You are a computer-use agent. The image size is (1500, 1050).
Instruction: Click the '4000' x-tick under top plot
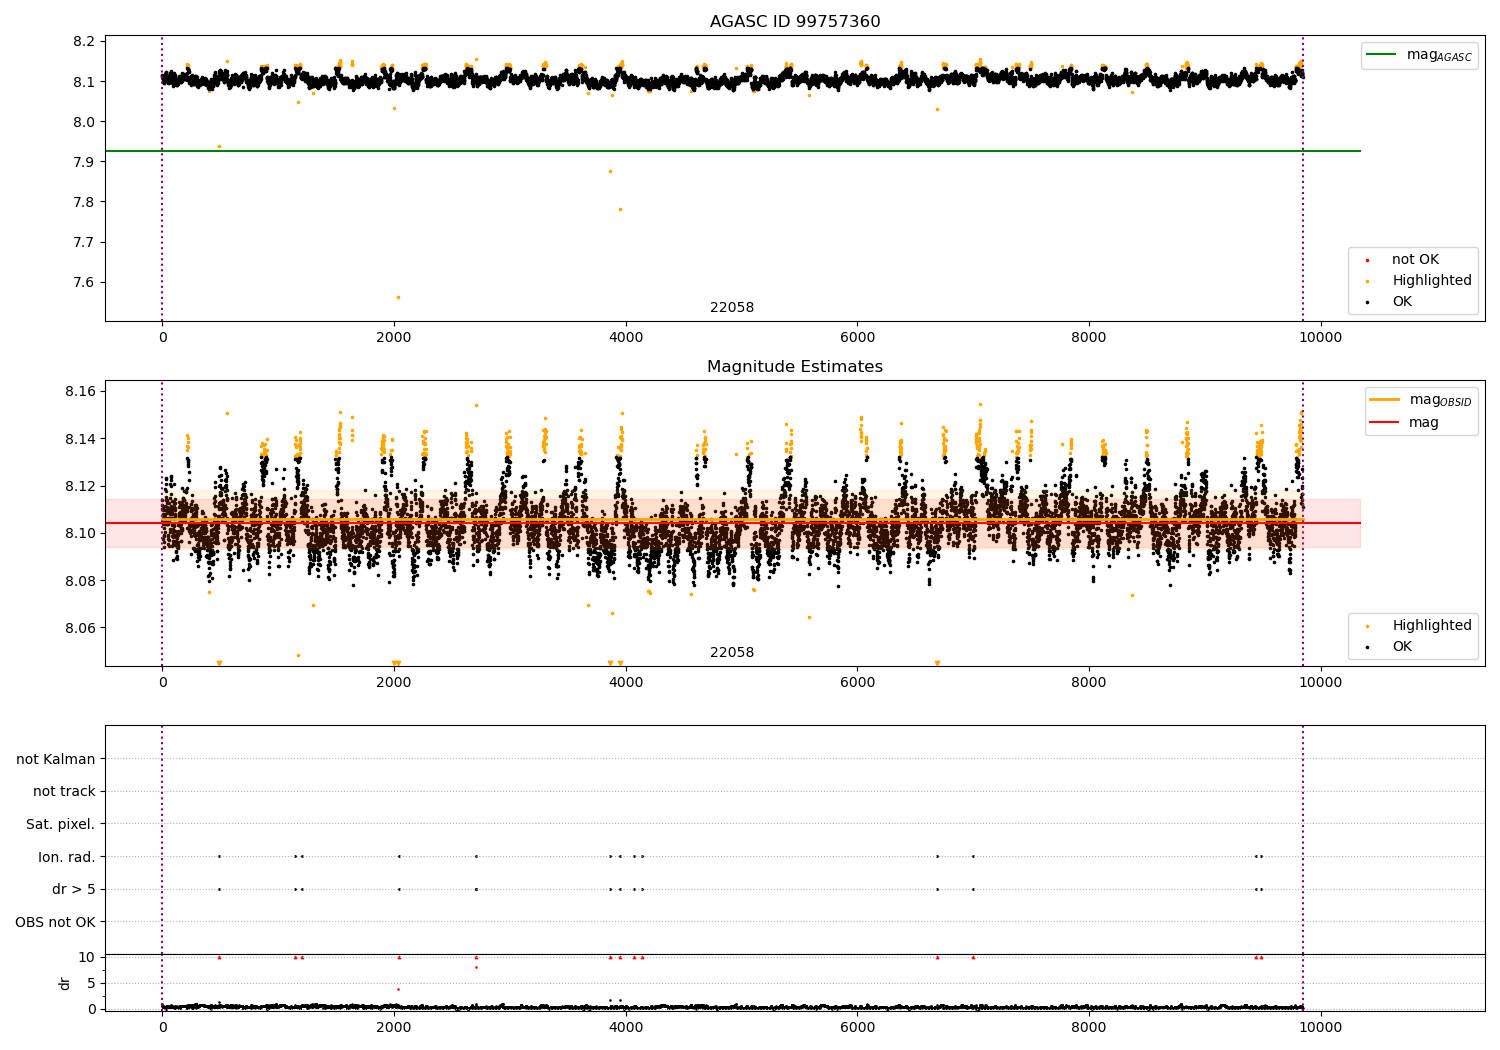[626, 338]
